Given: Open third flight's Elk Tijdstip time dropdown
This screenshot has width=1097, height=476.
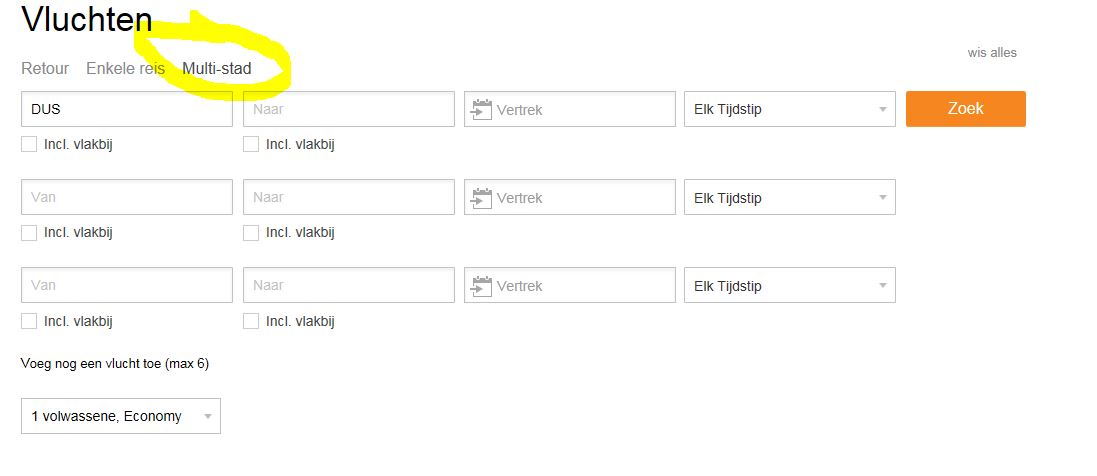Looking at the screenshot, I should click(789, 285).
